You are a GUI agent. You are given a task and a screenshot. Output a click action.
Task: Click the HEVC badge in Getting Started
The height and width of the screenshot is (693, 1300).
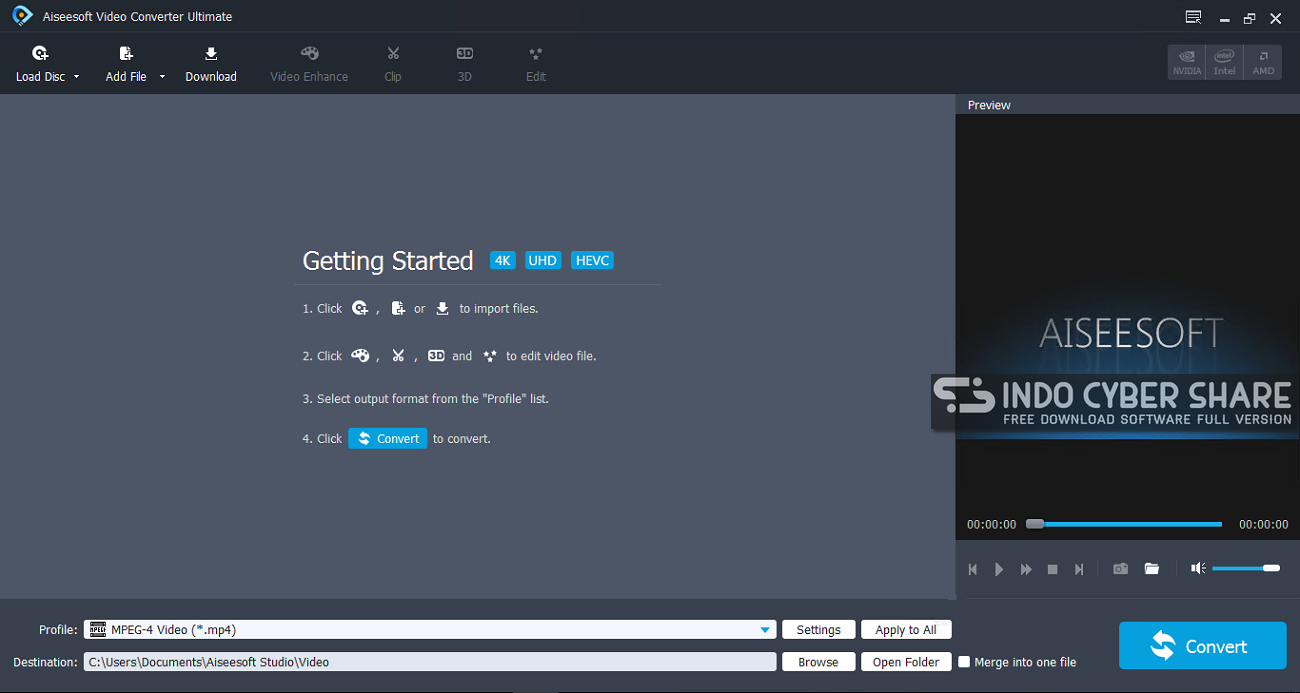tap(592, 261)
